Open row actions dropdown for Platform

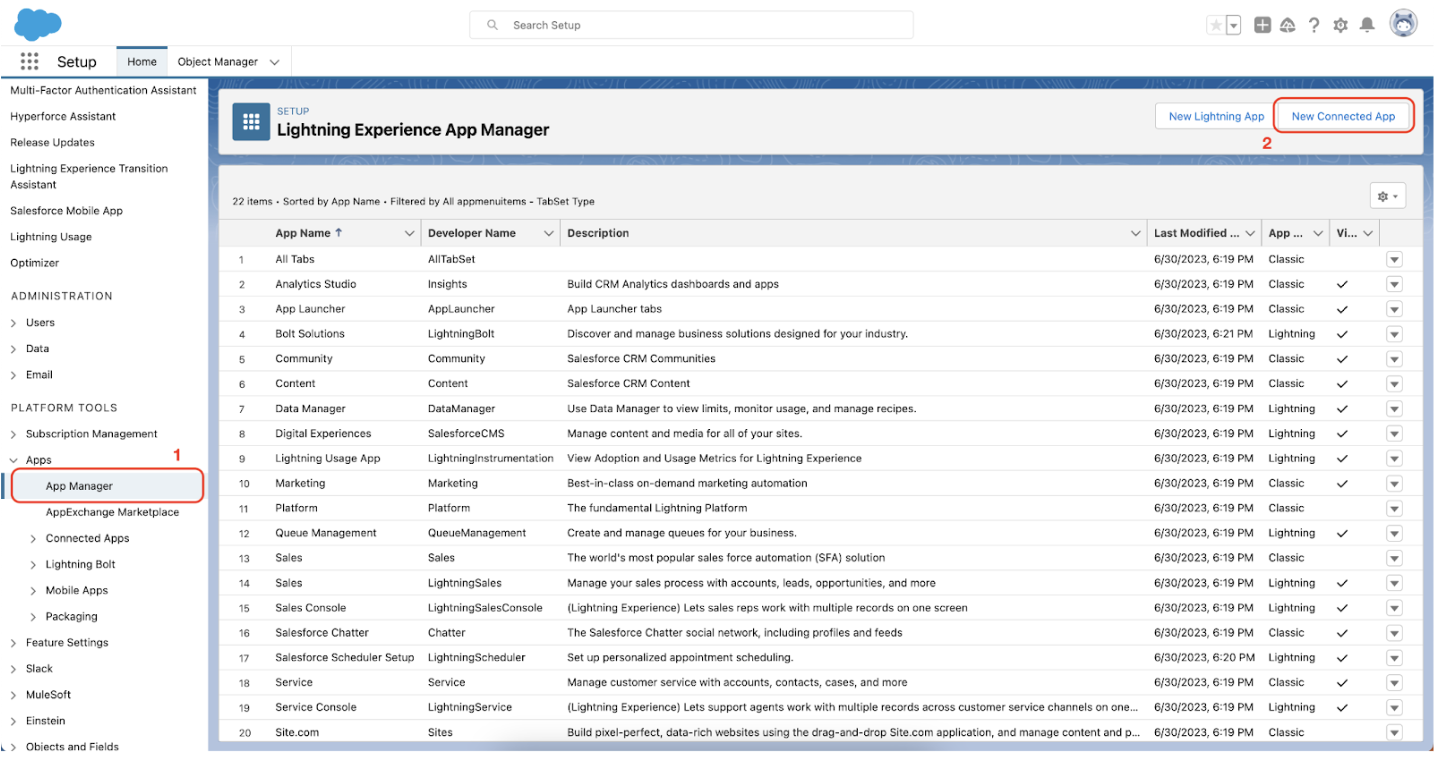click(x=1394, y=508)
